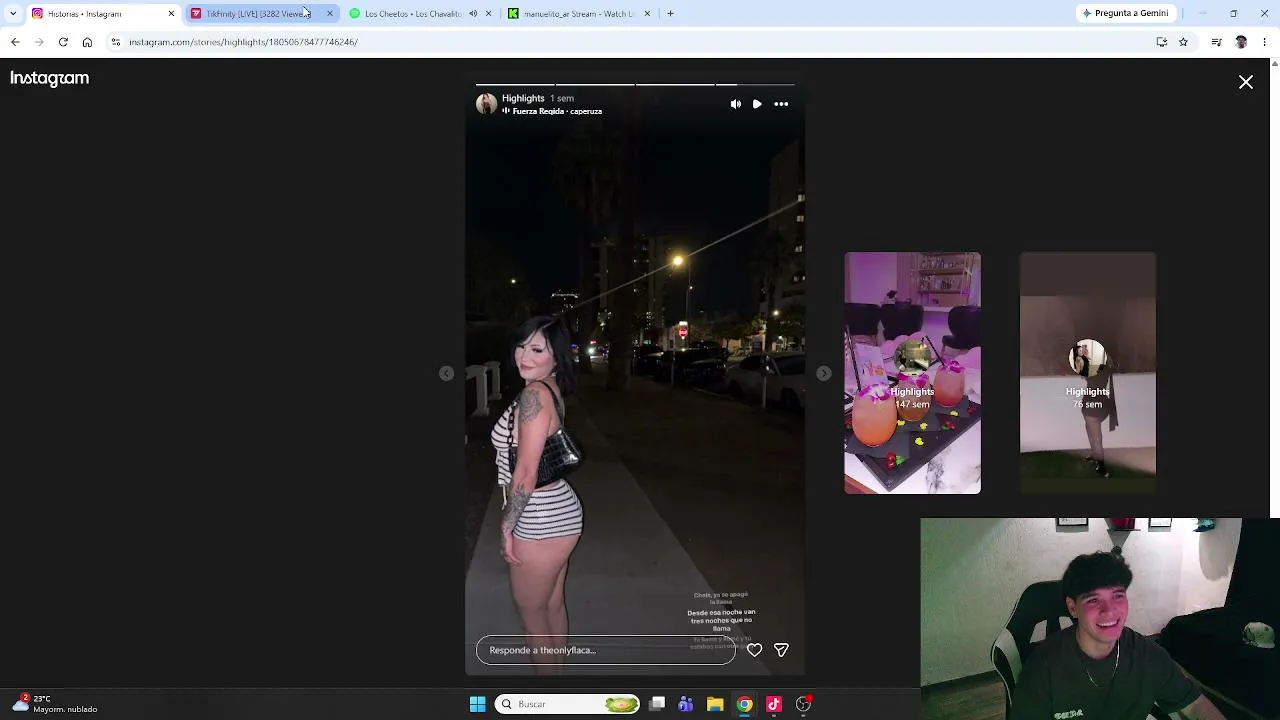Jump to the fourth story progress segment
This screenshot has height=720, width=1280.
click(755, 84)
